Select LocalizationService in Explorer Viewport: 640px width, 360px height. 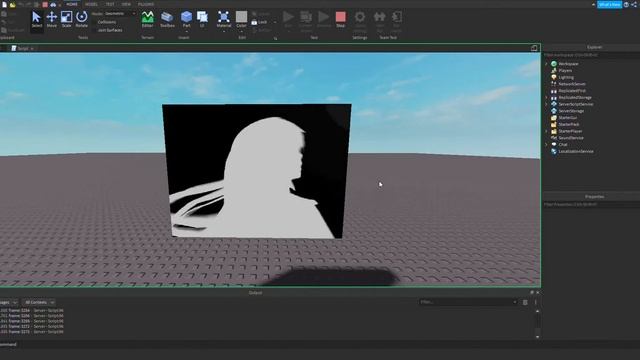[576, 151]
